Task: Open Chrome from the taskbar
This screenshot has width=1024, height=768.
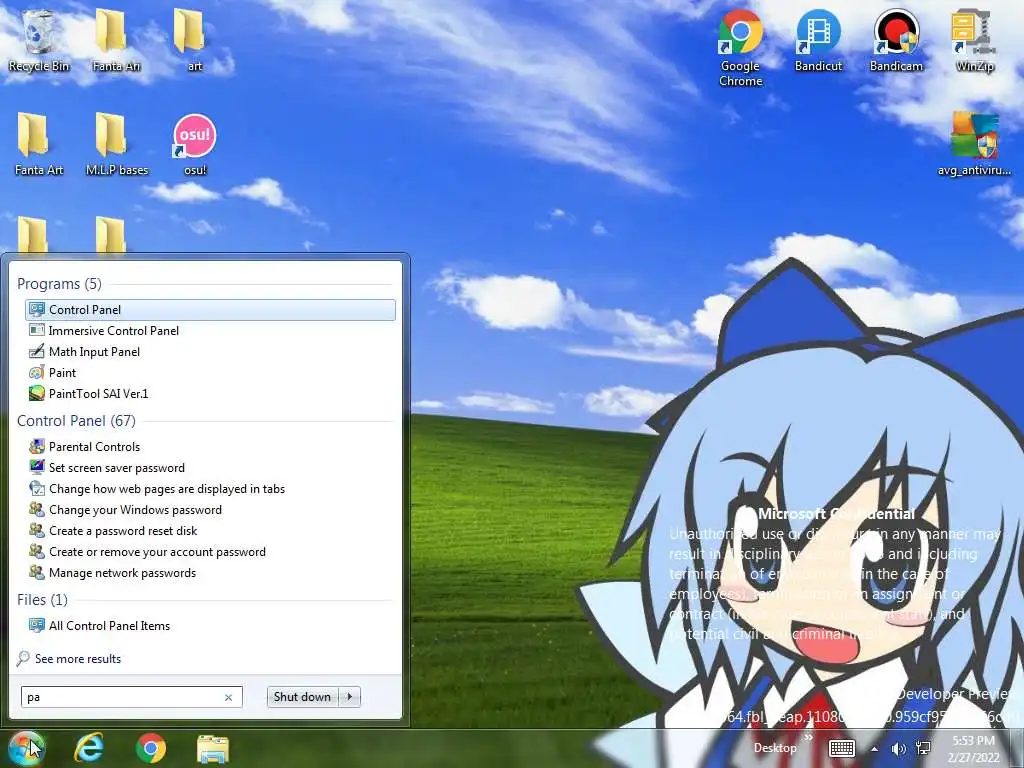Action: click(151, 748)
